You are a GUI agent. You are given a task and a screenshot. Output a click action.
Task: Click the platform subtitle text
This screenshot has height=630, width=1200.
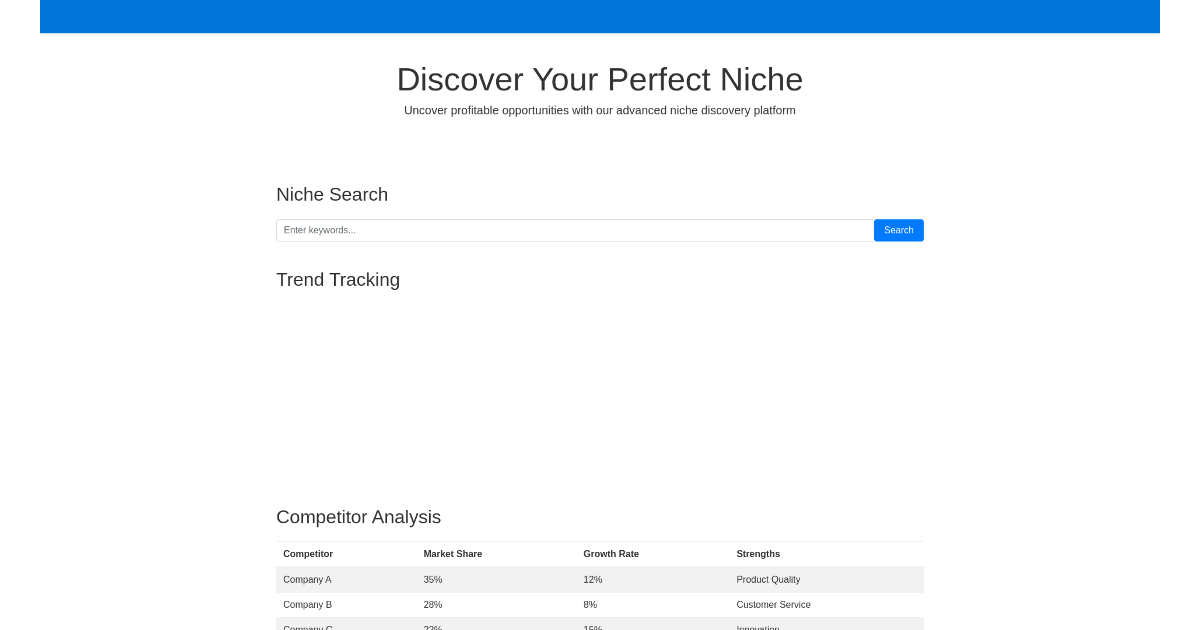pyautogui.click(x=600, y=110)
